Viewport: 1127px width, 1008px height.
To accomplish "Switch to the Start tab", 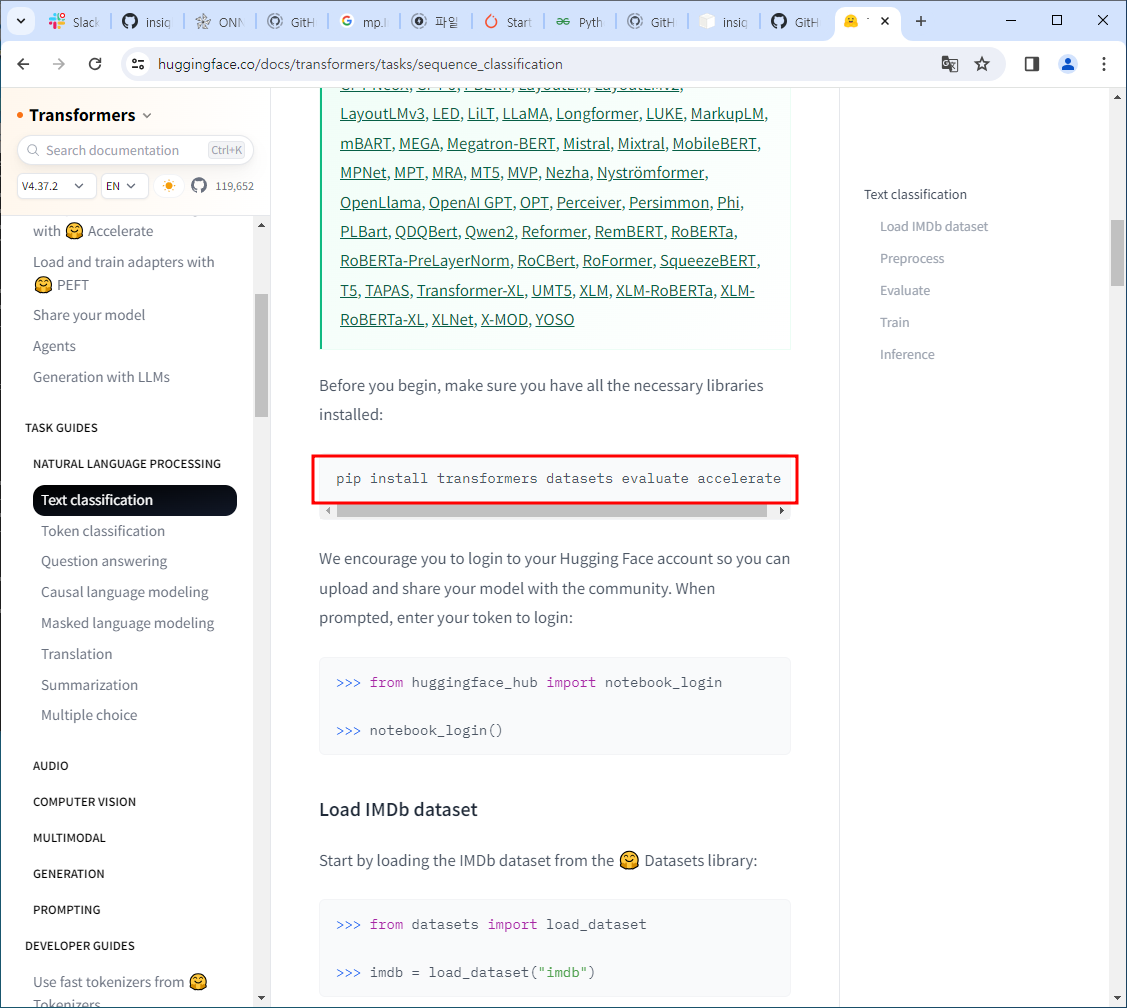I will 508,22.
